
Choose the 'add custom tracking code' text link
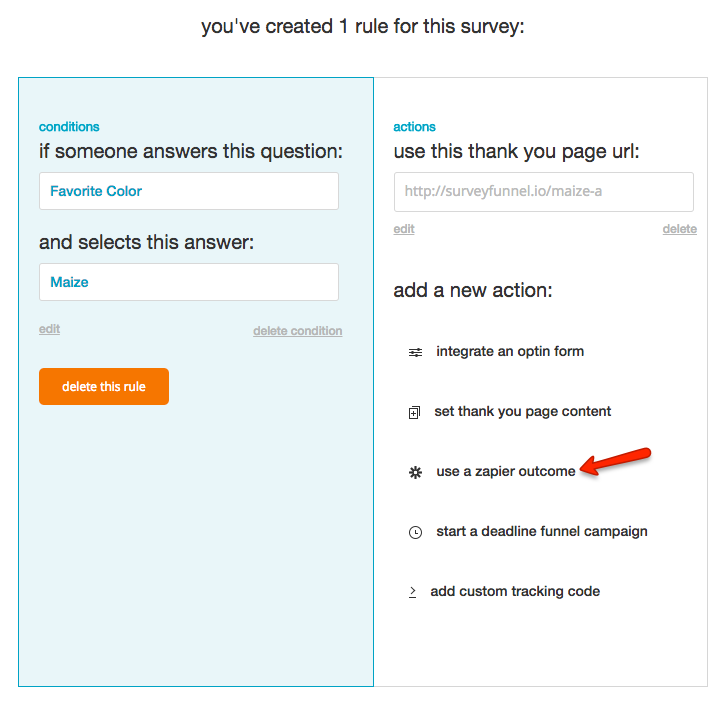coord(515,591)
